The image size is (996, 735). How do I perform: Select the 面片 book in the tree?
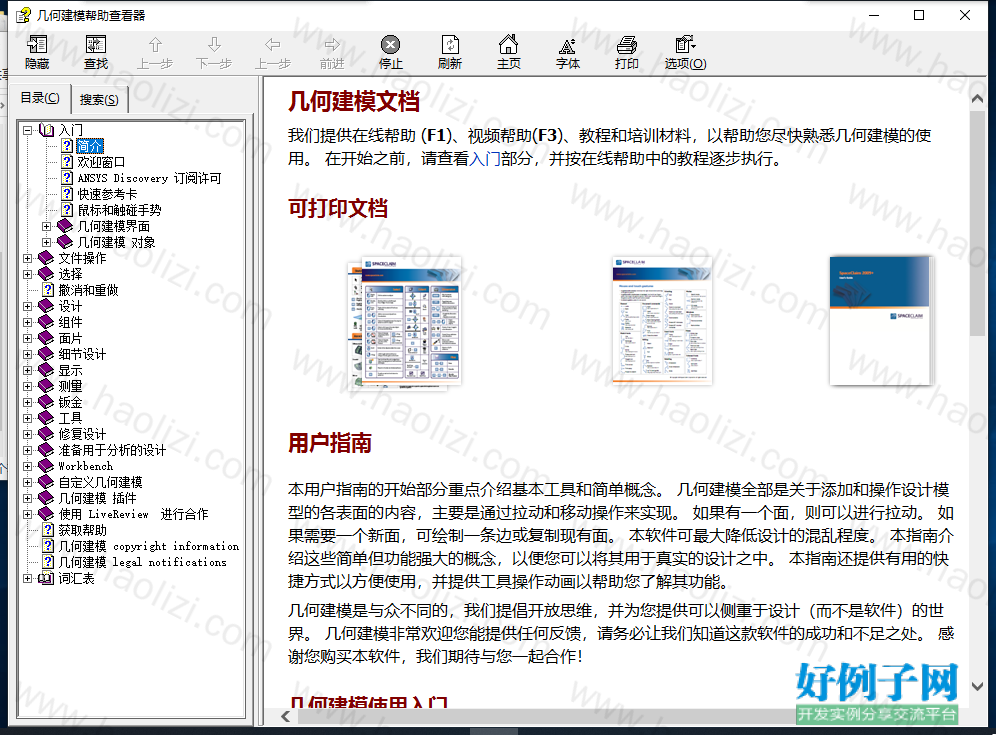pyautogui.click(x=70, y=338)
